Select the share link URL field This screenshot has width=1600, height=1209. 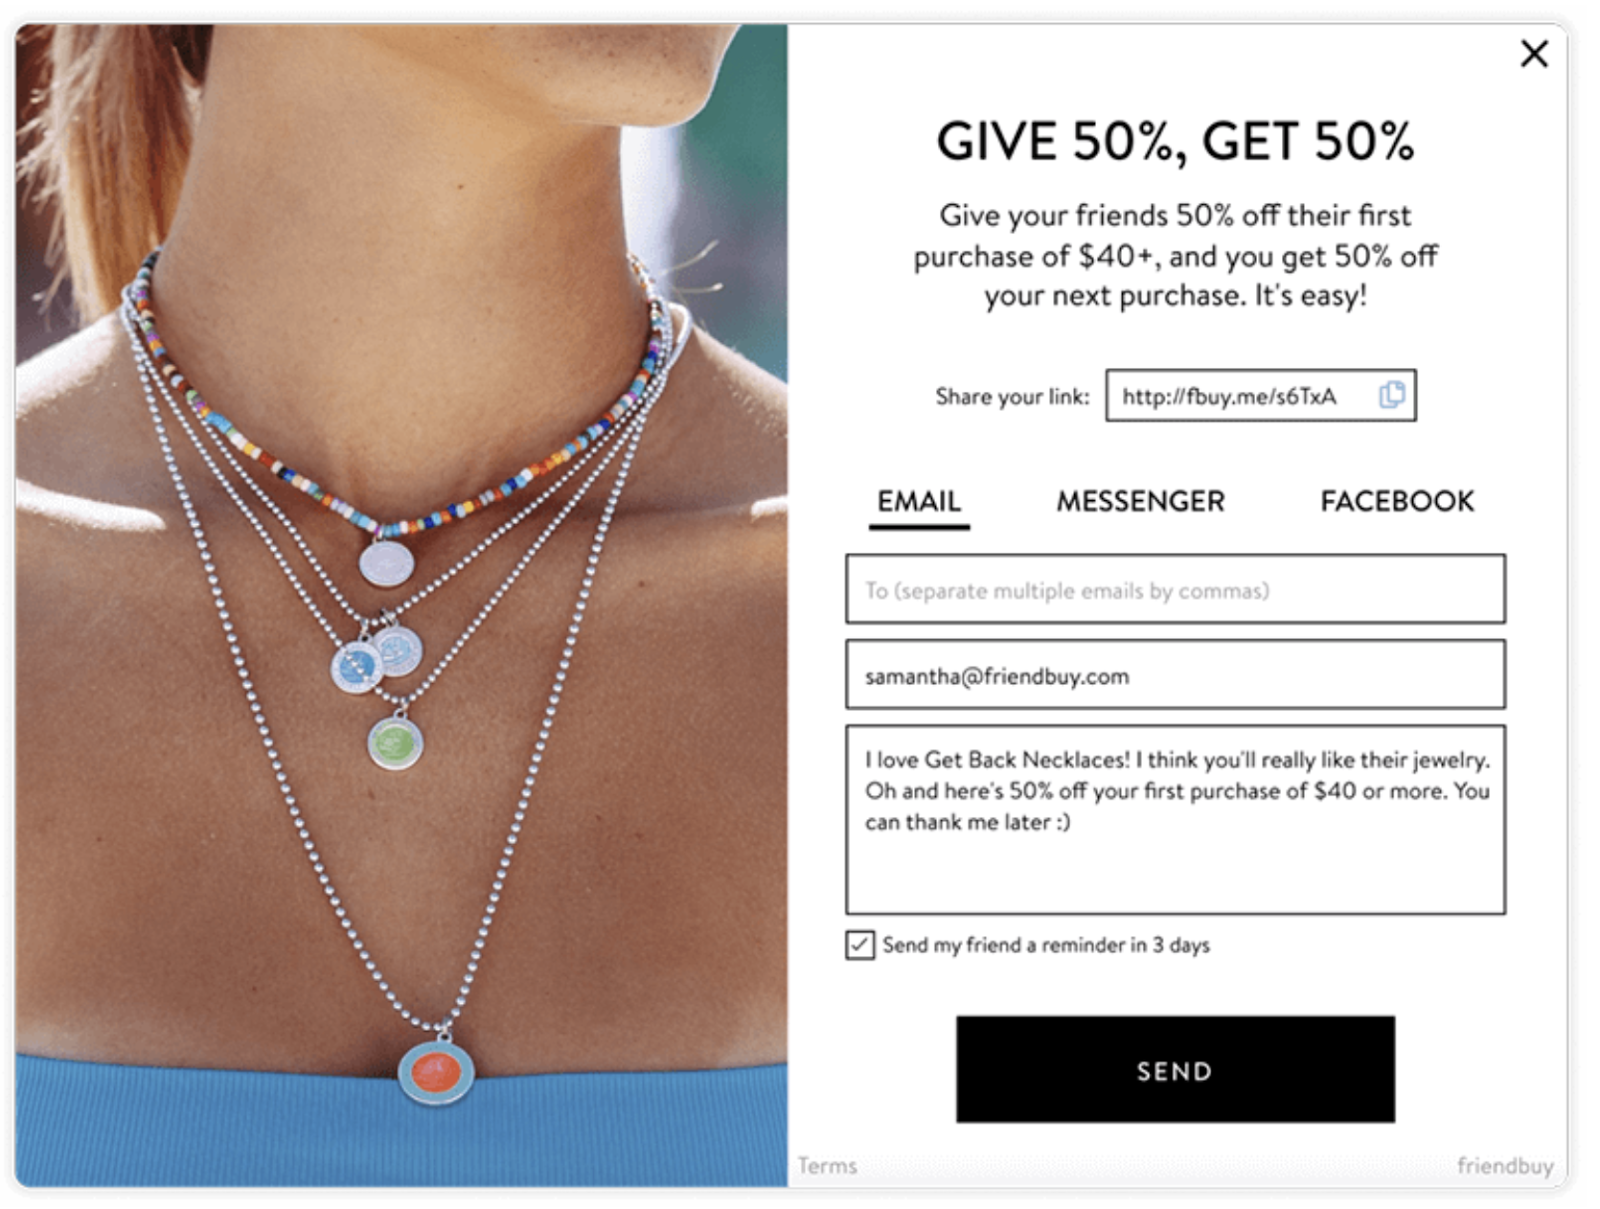(x=1260, y=395)
